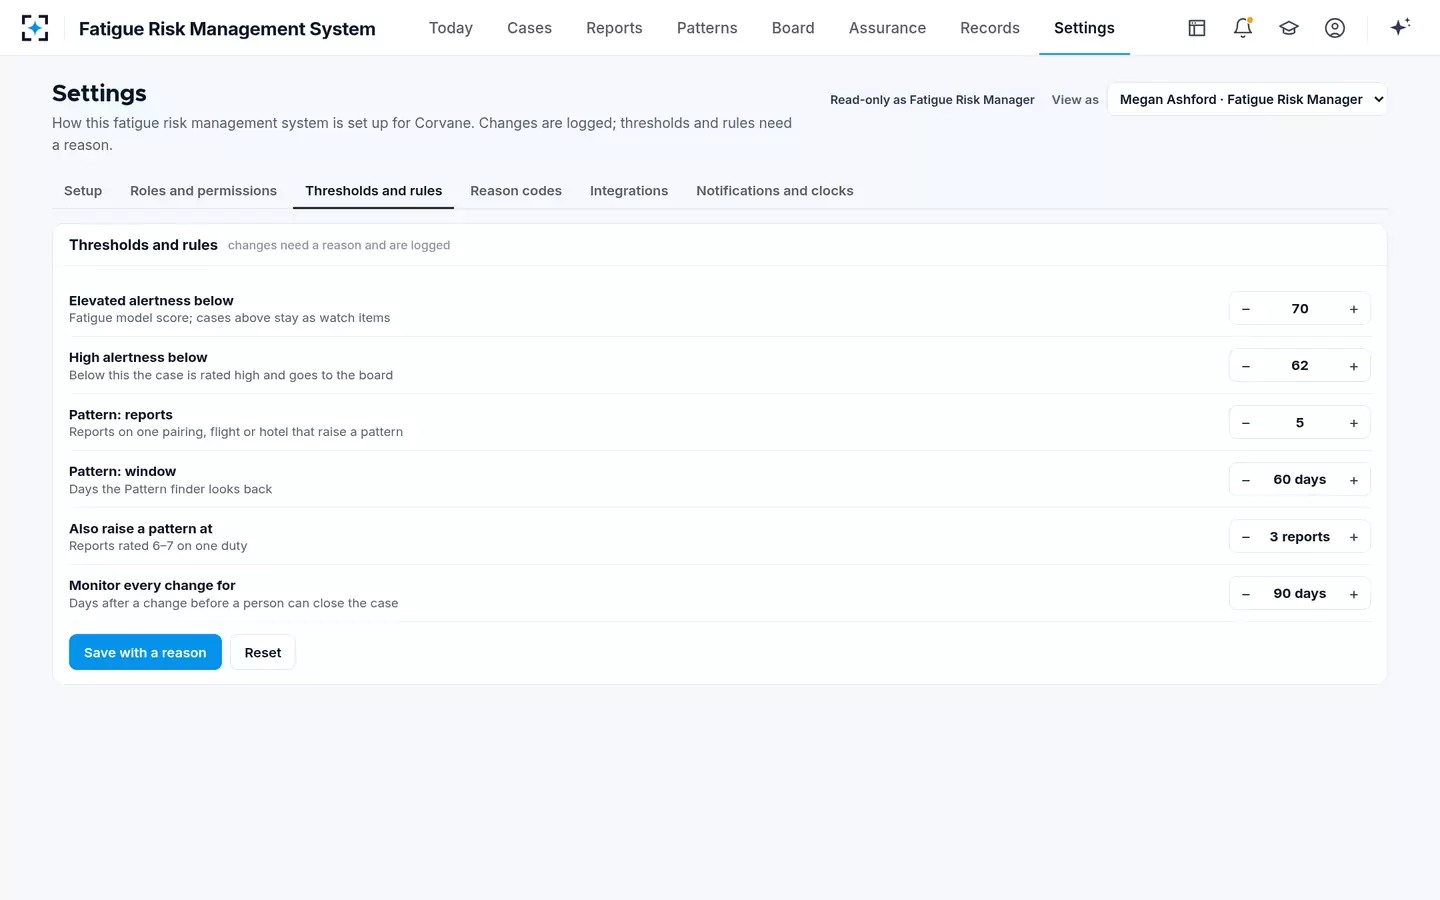Click the Elevated alertness value 70

(1300, 309)
